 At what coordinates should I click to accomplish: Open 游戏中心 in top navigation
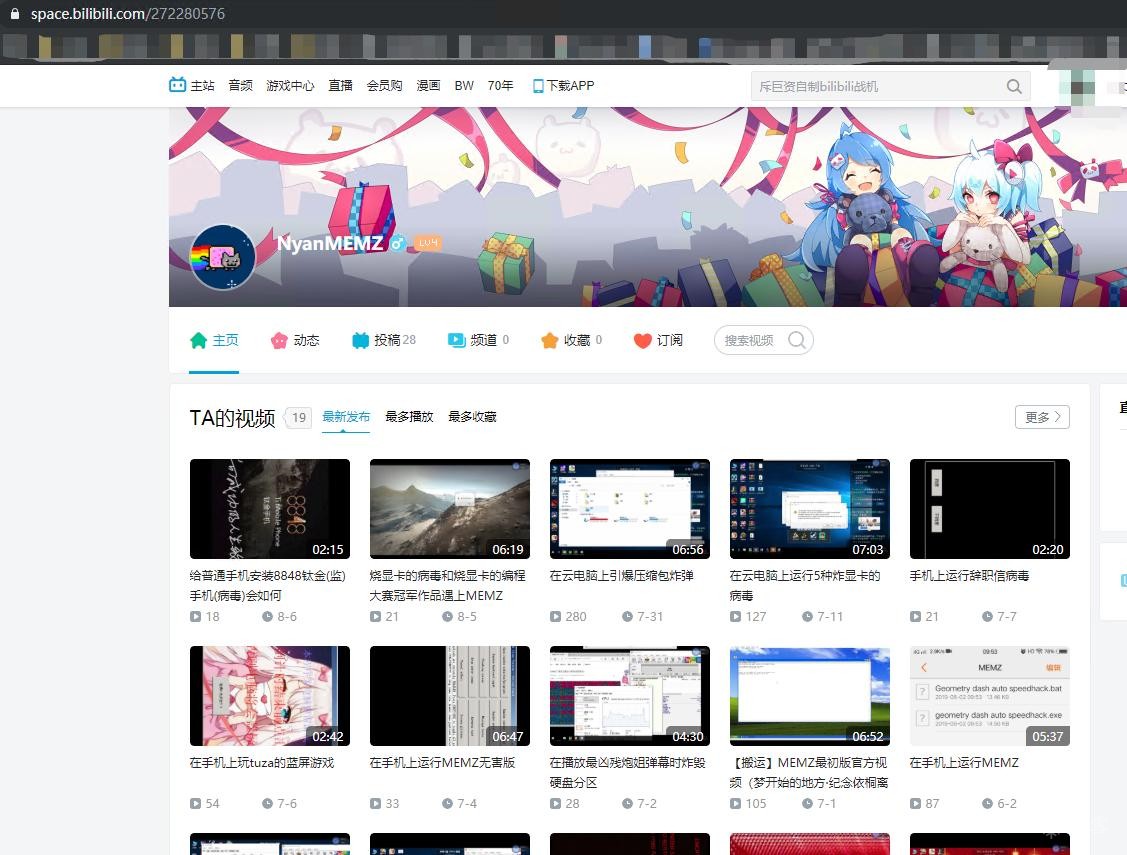pos(290,86)
